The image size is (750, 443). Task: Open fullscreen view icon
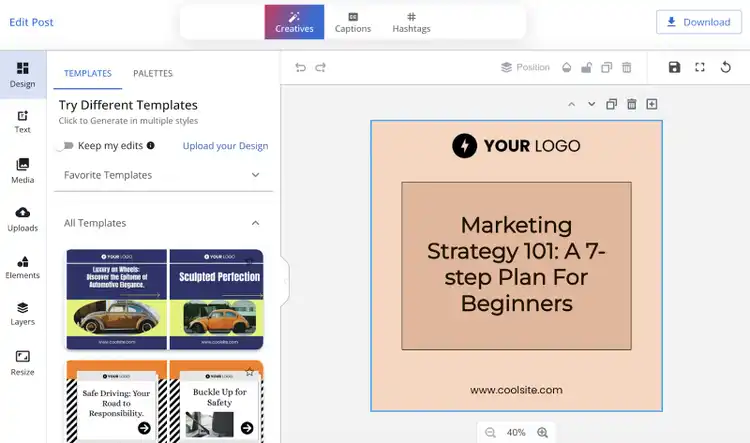(x=700, y=67)
